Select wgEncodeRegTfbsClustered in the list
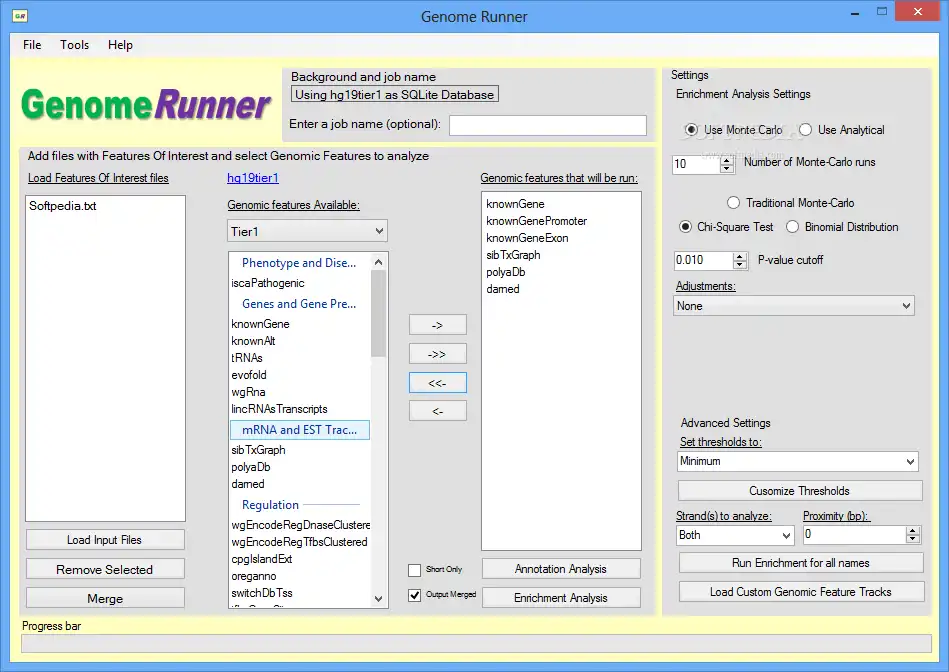949x672 pixels. point(299,542)
